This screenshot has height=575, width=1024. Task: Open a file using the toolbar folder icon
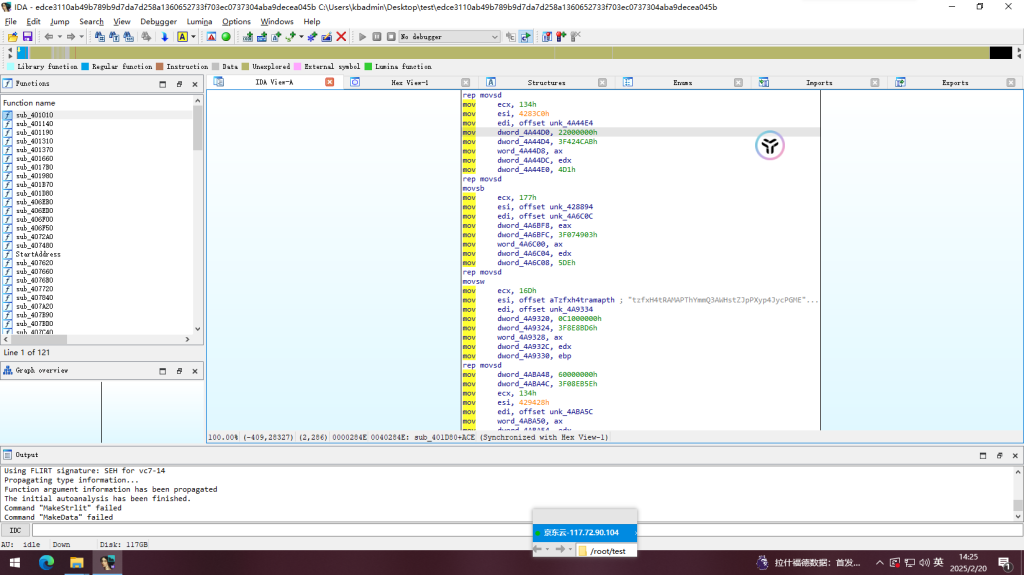coord(13,37)
